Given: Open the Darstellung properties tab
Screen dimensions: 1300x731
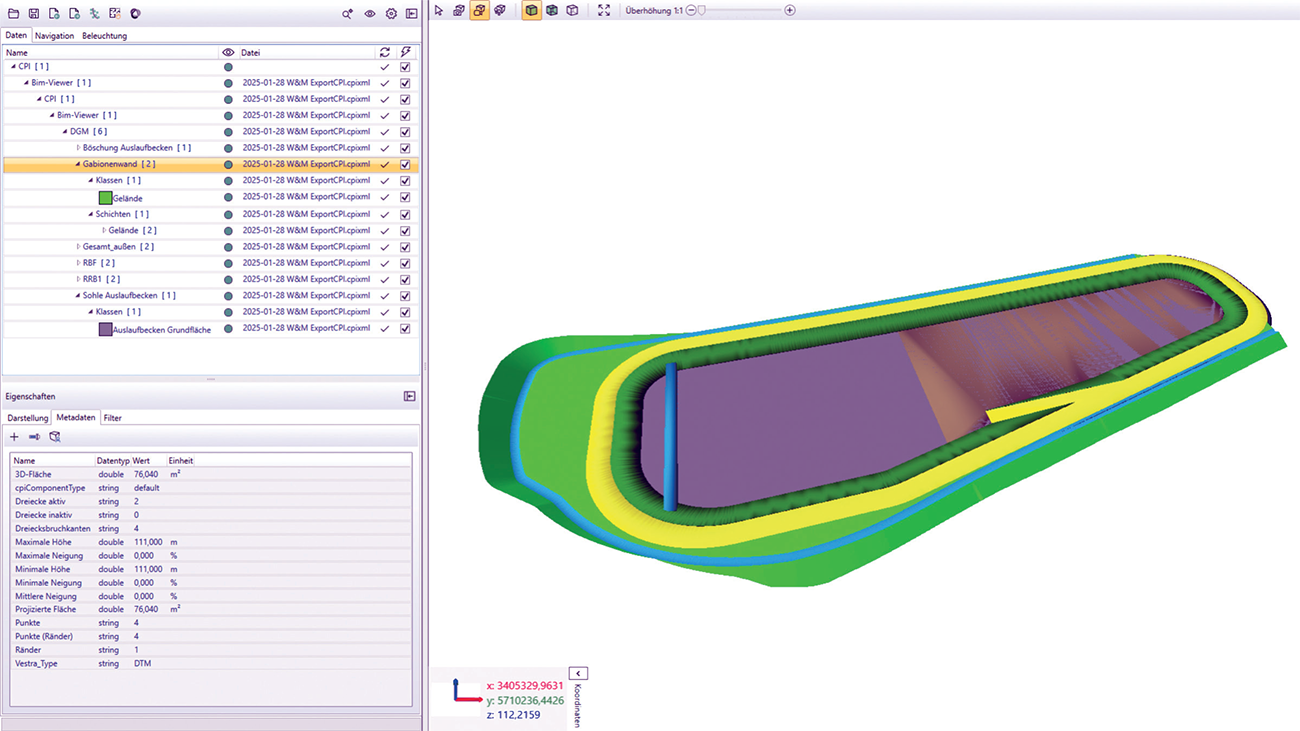Looking at the screenshot, I should tap(28, 418).
